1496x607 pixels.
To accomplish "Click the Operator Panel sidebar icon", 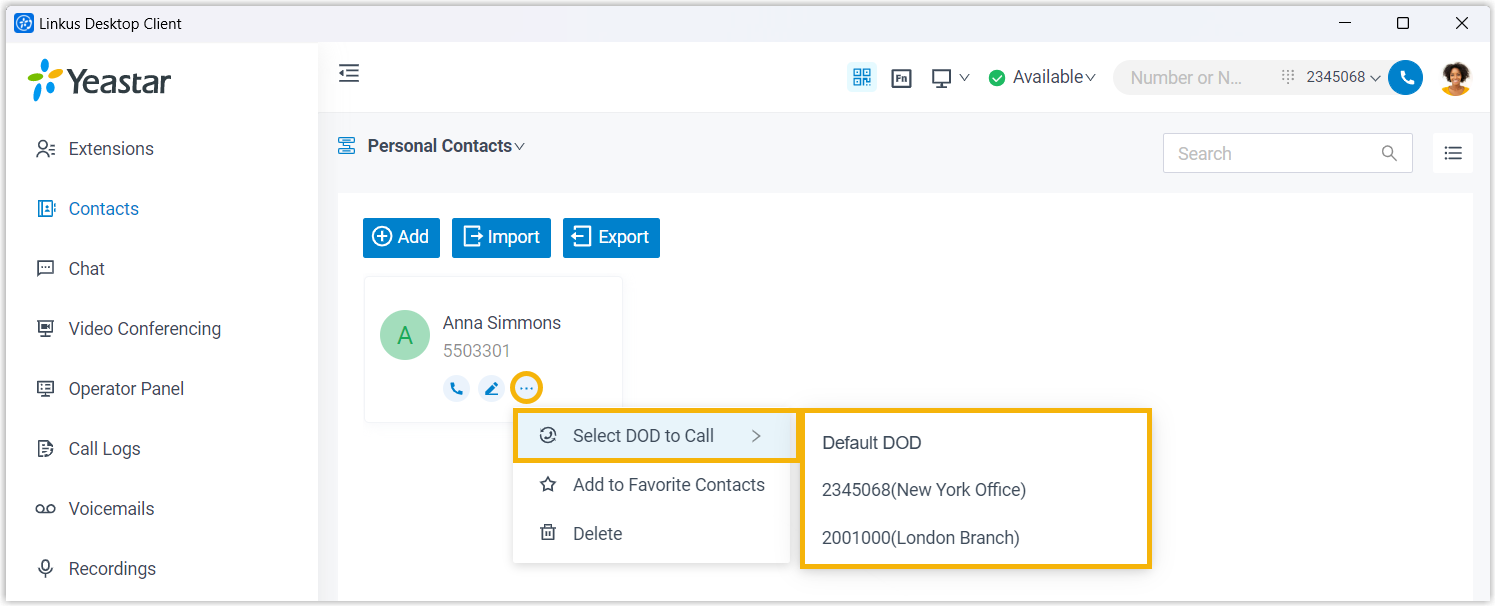I will click(45, 389).
